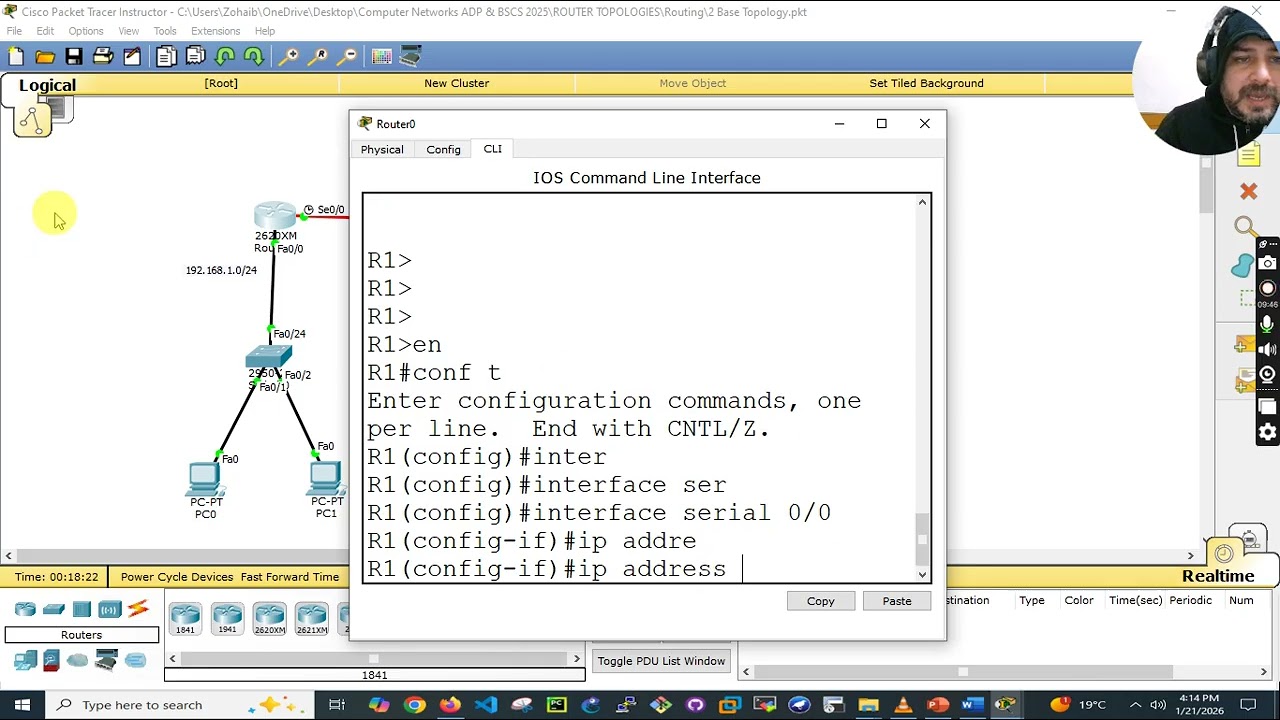Click Set Tiled Background
The image size is (1280, 720).
pos(926,83)
